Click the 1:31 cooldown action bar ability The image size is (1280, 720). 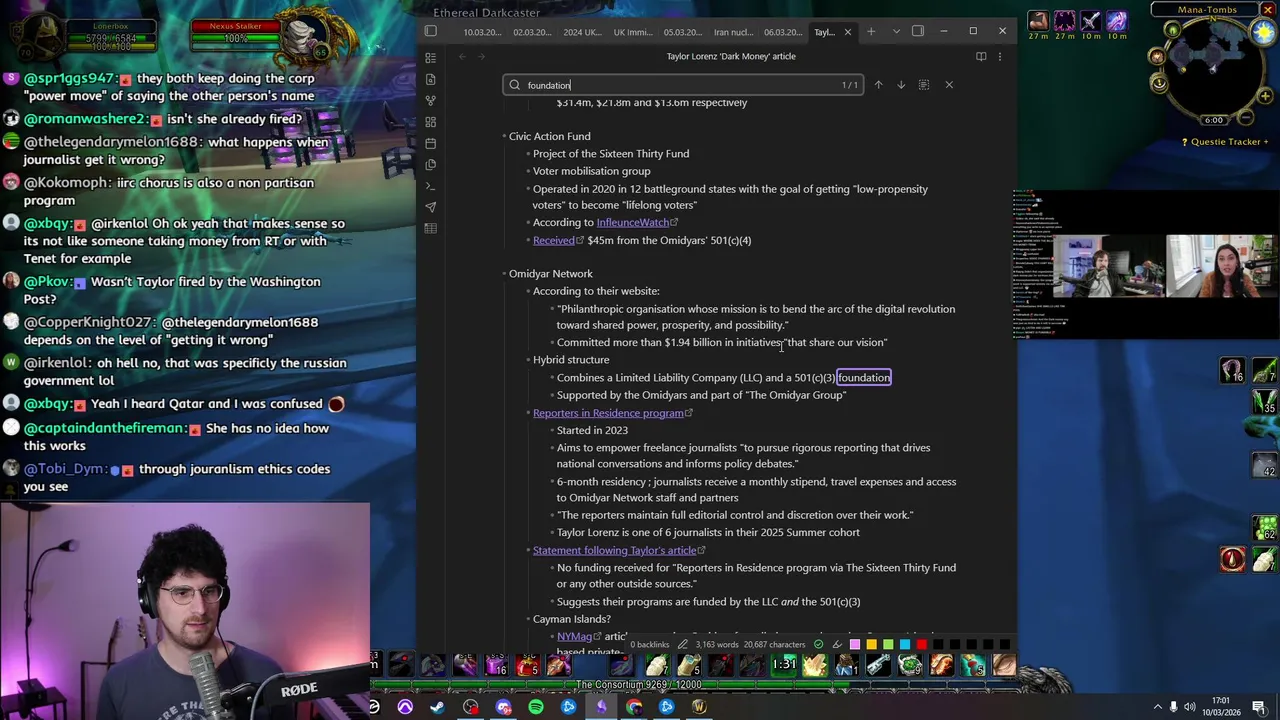[784, 665]
